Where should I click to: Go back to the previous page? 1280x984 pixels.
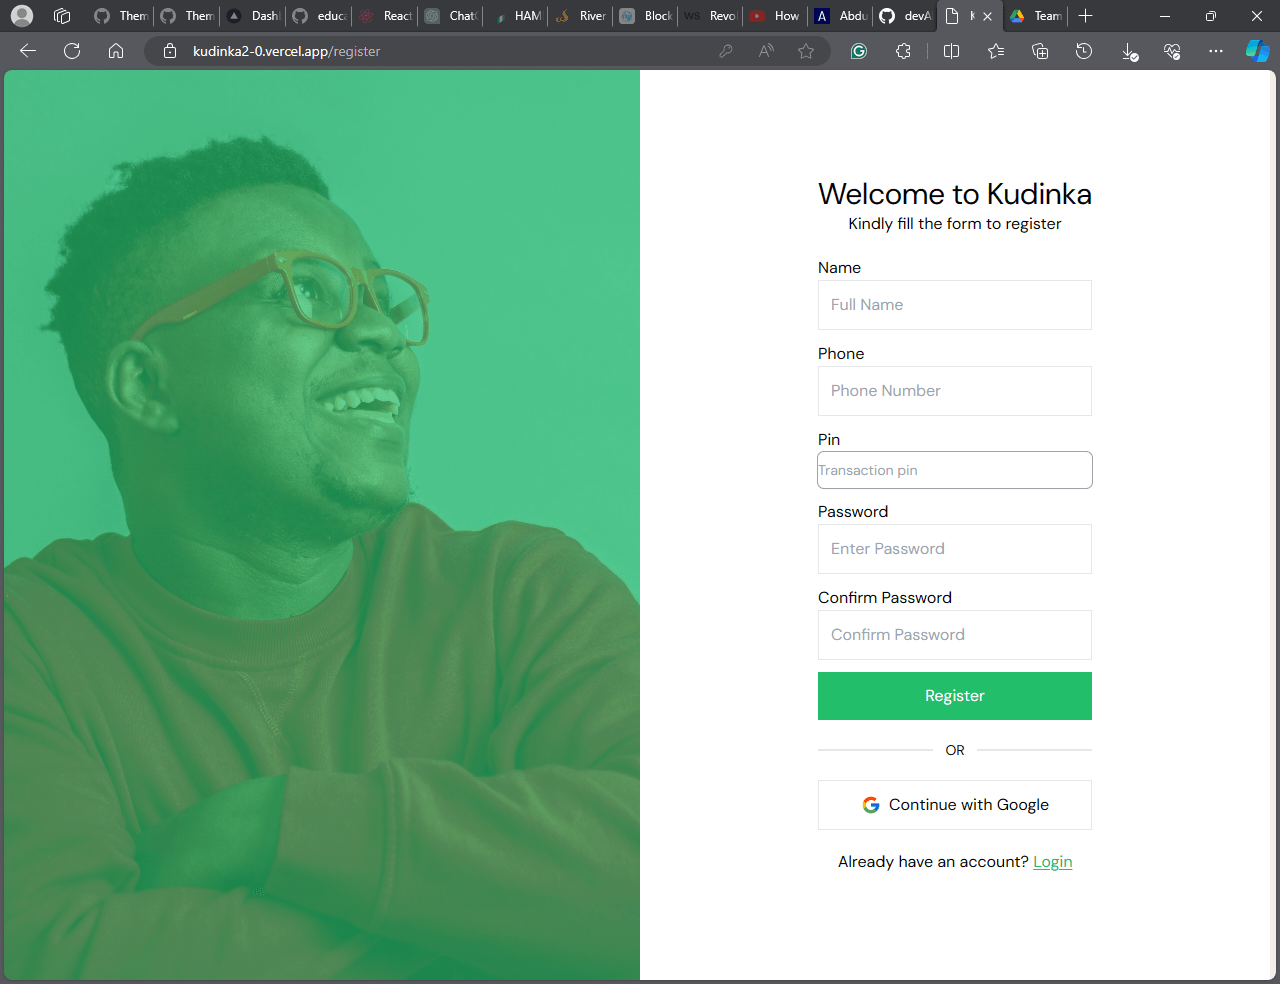click(x=28, y=51)
